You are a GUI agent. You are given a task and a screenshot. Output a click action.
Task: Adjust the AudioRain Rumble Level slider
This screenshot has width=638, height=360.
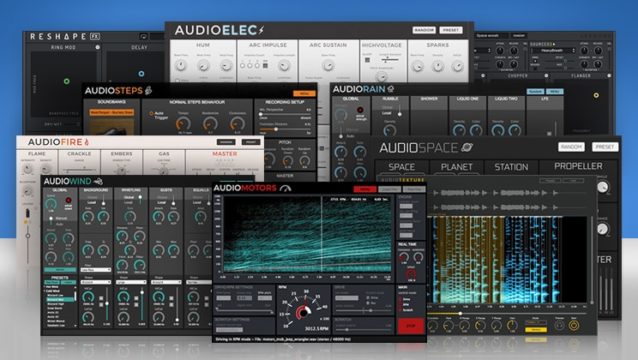pos(400,111)
